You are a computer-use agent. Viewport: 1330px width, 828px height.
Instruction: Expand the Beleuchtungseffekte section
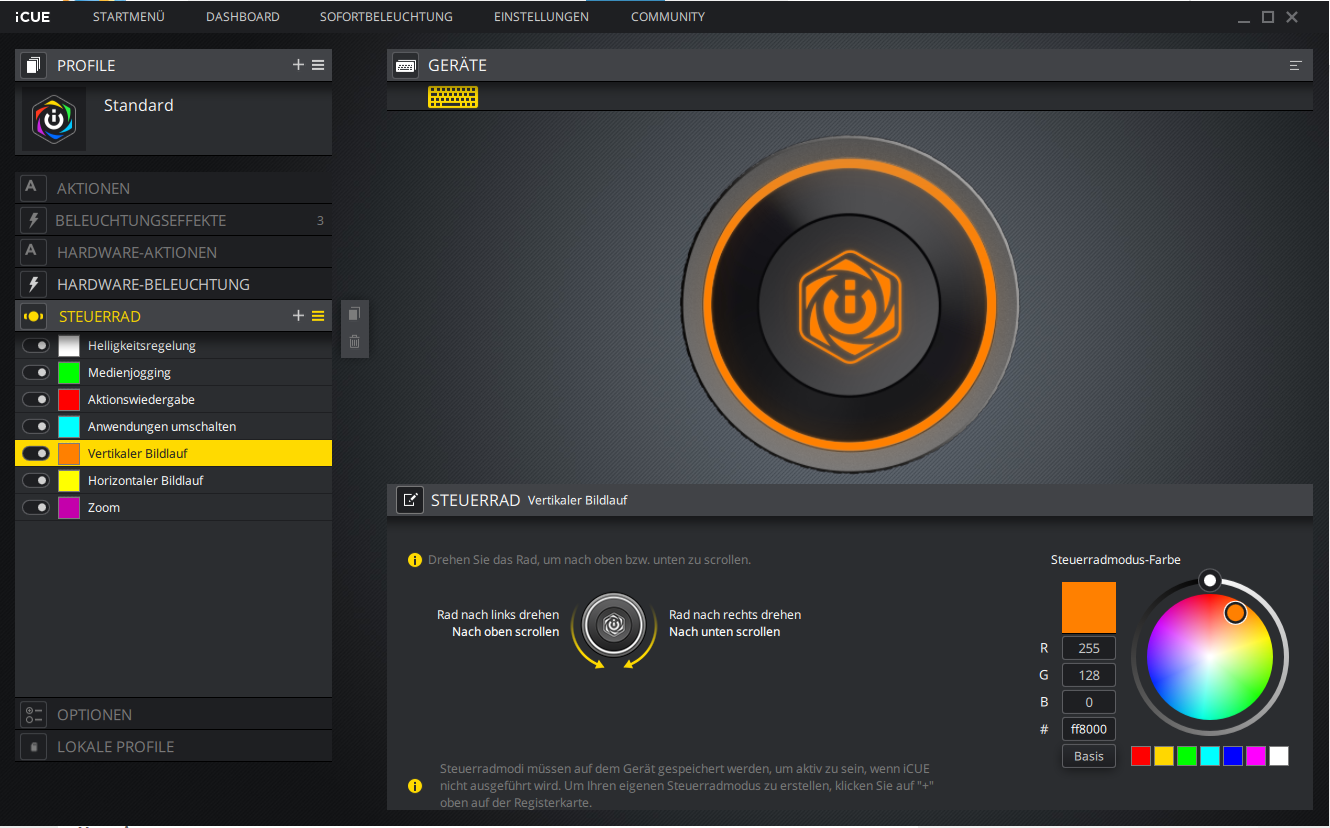(174, 220)
